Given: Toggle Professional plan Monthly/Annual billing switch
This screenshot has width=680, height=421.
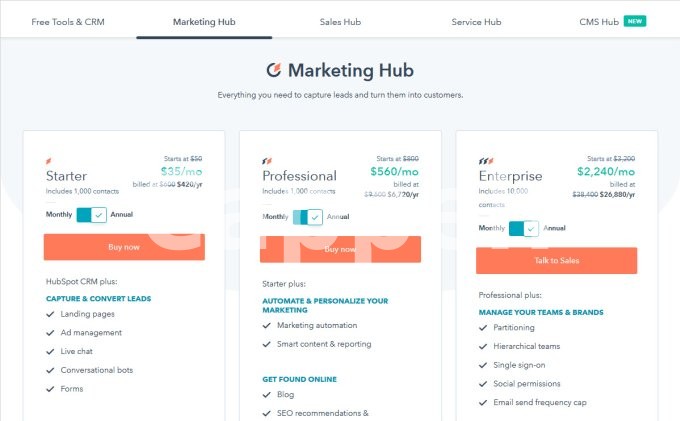Looking at the screenshot, I should click(308, 217).
